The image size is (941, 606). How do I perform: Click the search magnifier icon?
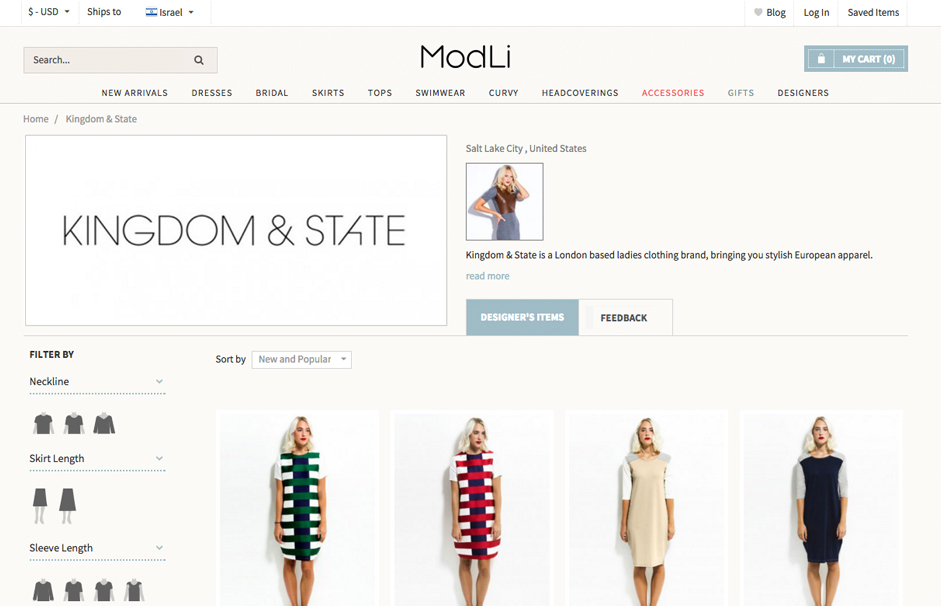point(199,60)
